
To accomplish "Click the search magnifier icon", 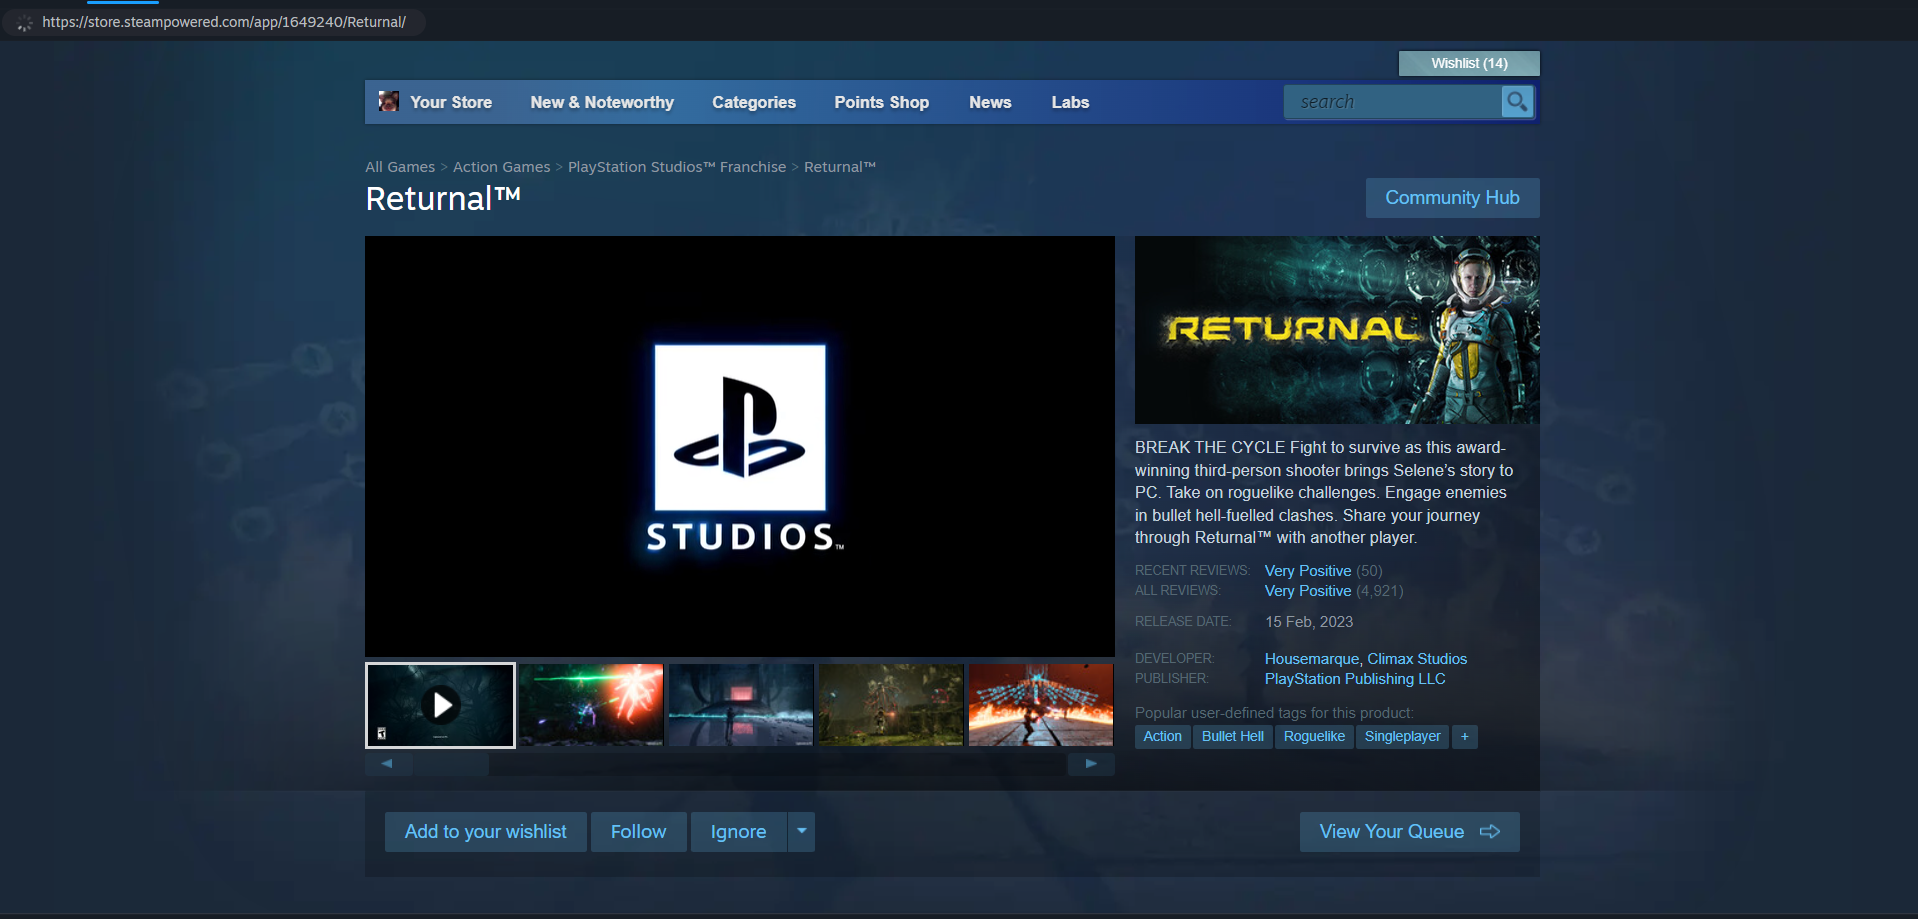I will click(1517, 101).
